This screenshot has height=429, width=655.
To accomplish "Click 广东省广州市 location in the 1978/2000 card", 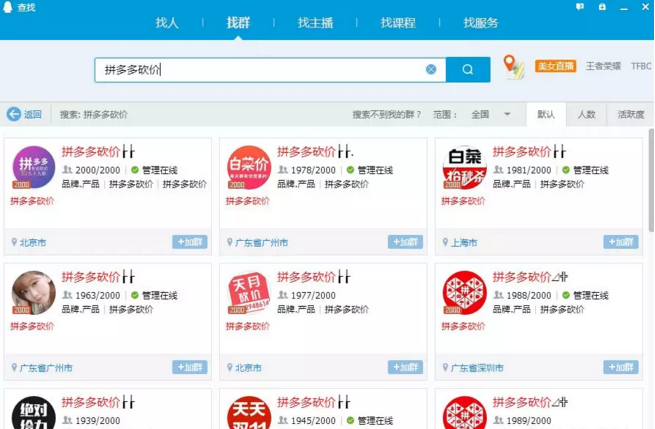I will point(261,242).
